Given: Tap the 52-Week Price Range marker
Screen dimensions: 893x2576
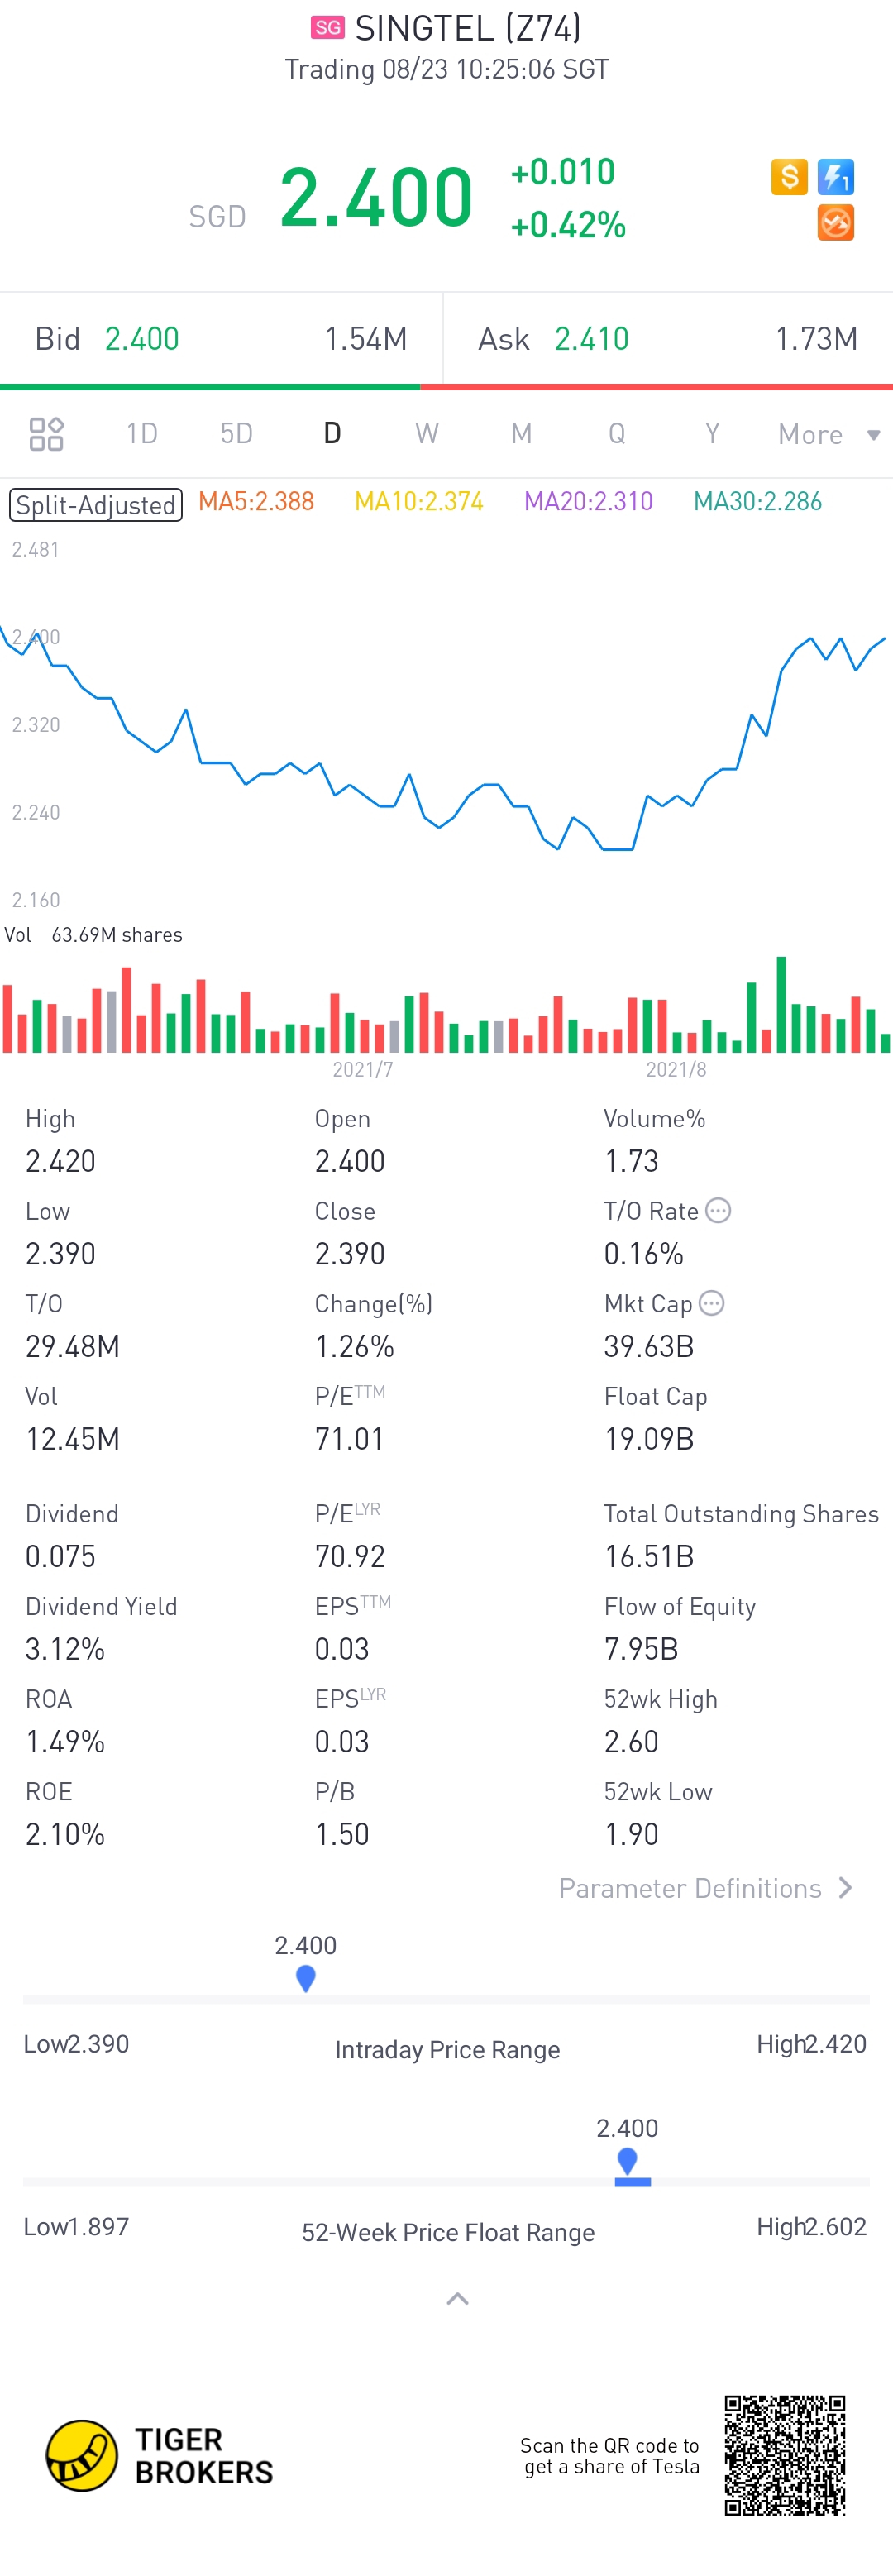Looking at the screenshot, I should click(628, 2163).
